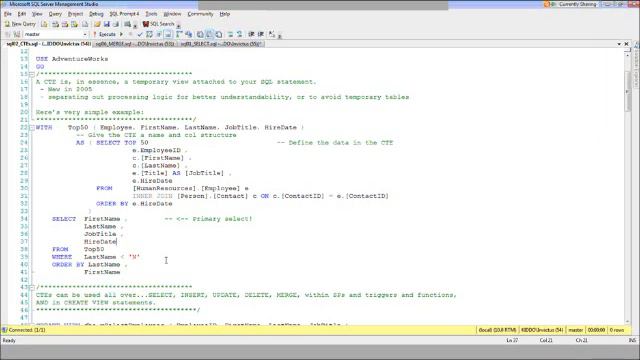Collapse the comment block at line 43
The width and height of the screenshot is (640, 360).
click(x=32, y=287)
